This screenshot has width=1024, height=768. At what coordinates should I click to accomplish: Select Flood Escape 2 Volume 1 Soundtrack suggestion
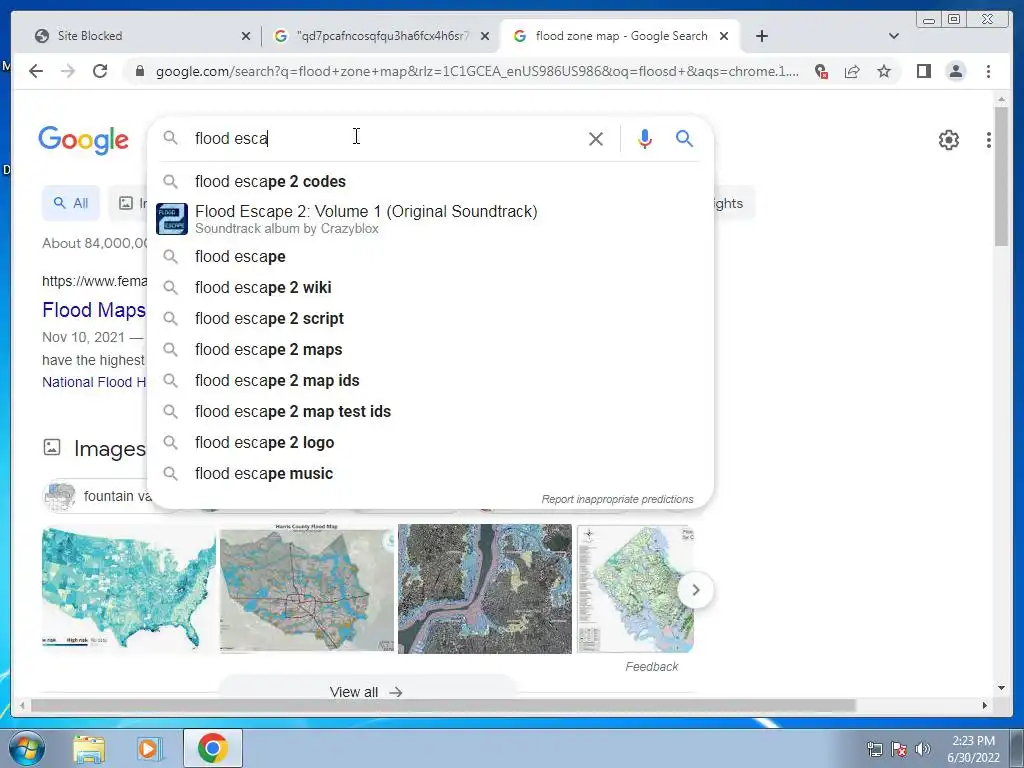pos(431,219)
